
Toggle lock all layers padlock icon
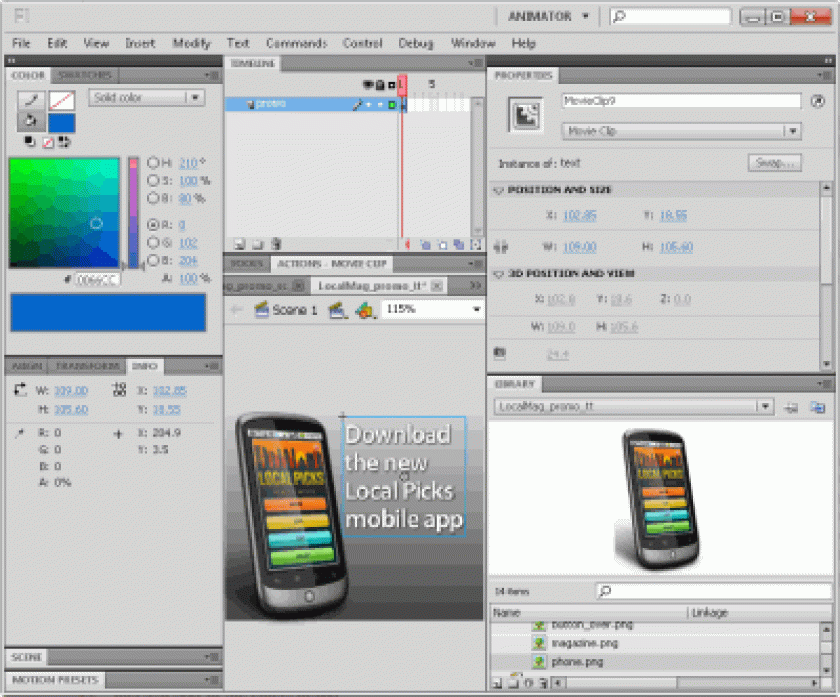[380, 85]
